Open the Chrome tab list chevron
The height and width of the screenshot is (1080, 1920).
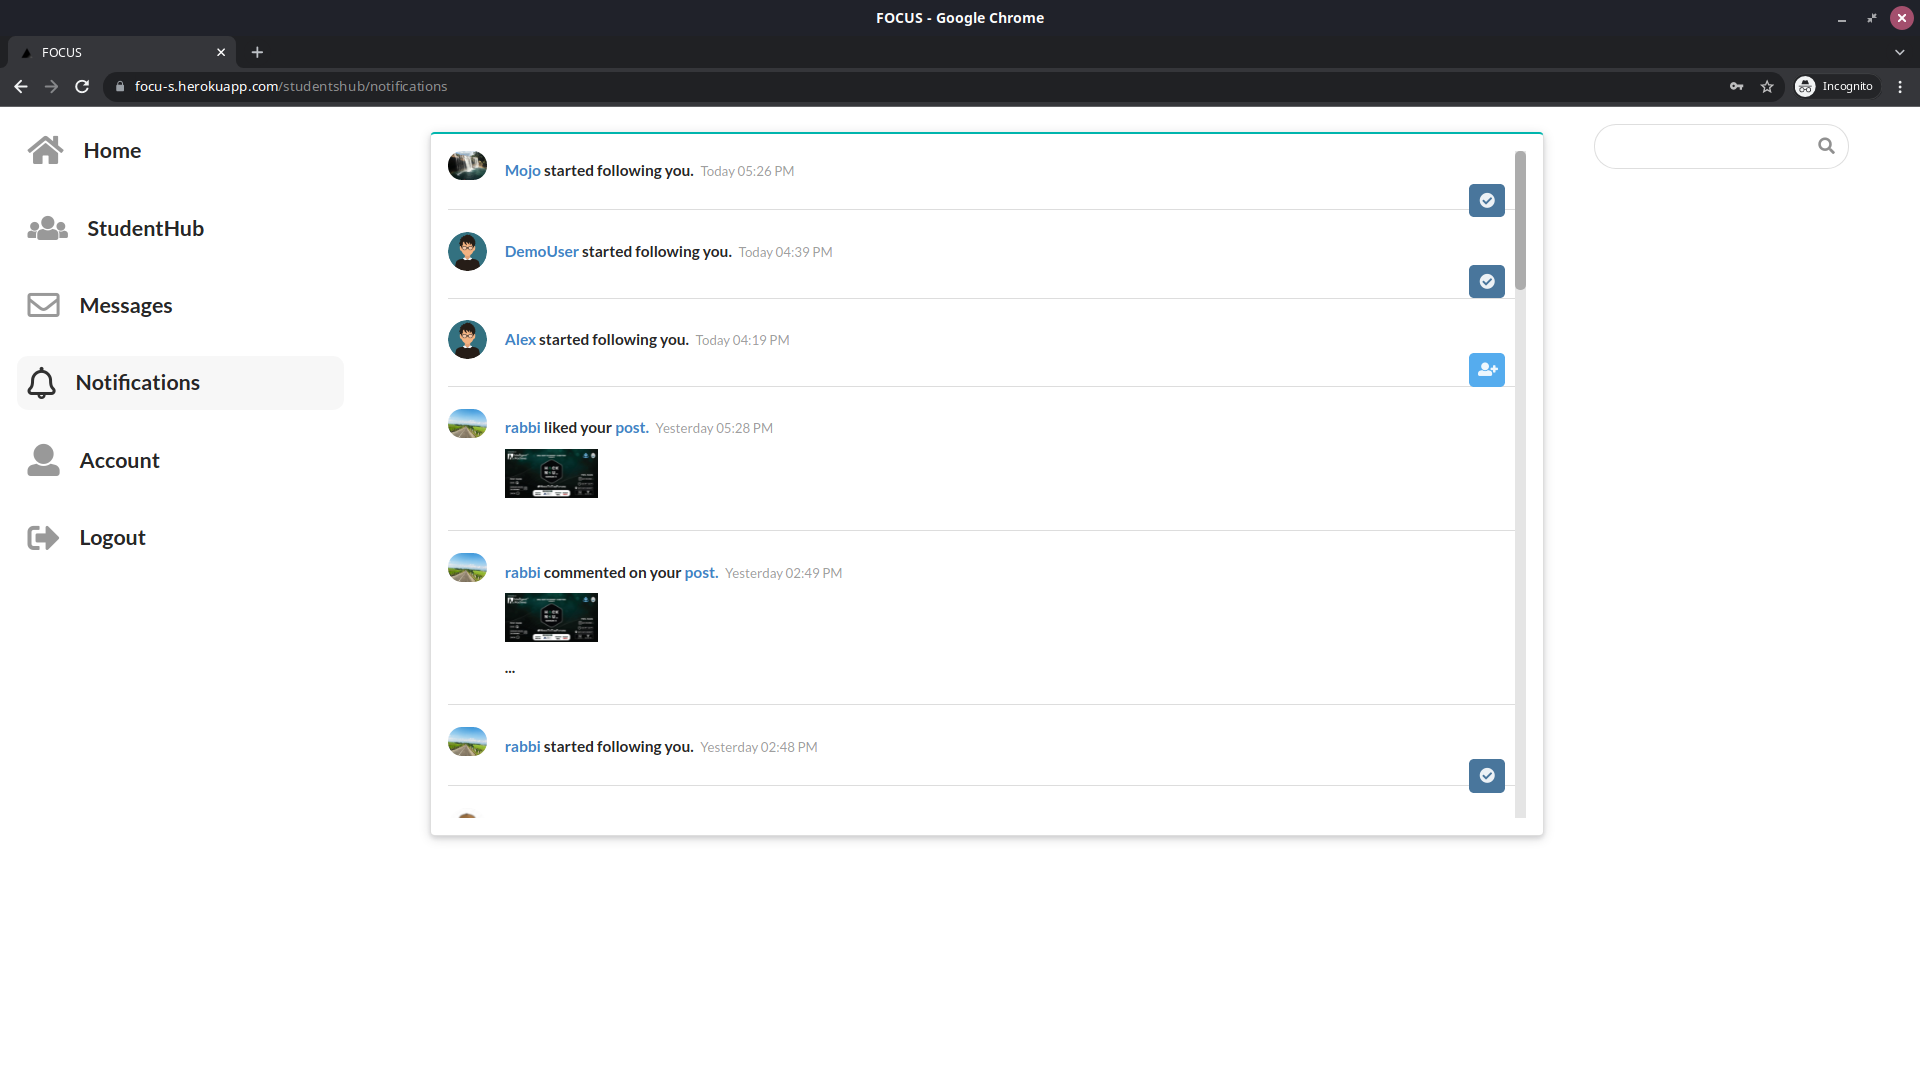click(1899, 52)
